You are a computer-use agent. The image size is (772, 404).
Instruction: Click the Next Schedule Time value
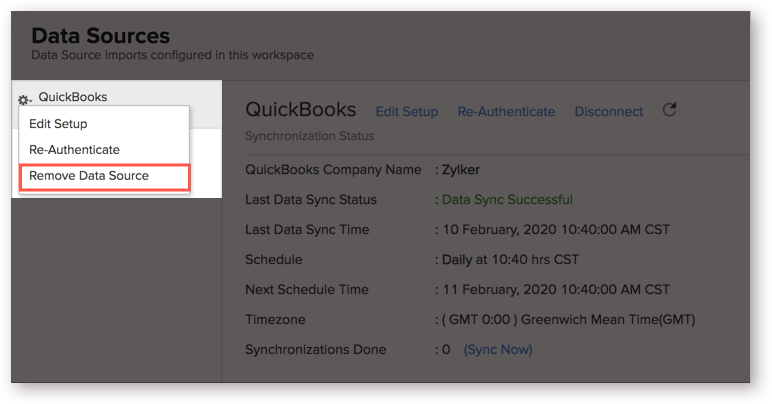[556, 289]
